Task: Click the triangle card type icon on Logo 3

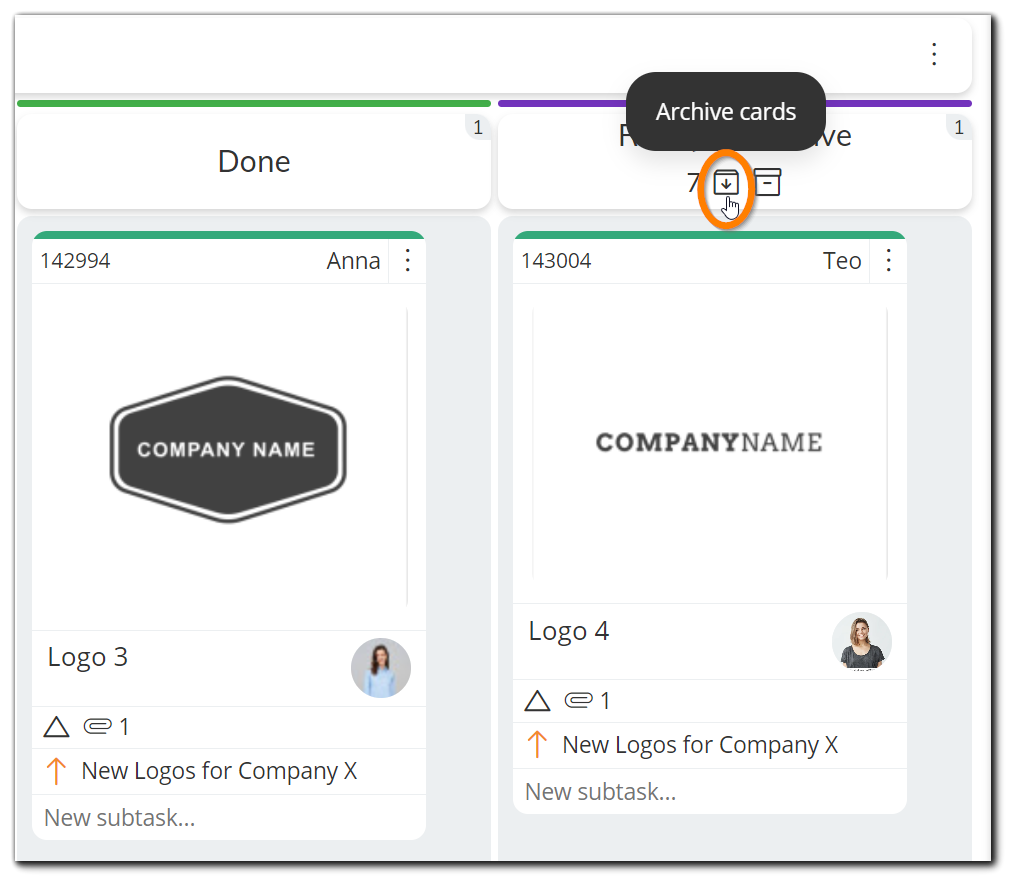Action: point(56,726)
